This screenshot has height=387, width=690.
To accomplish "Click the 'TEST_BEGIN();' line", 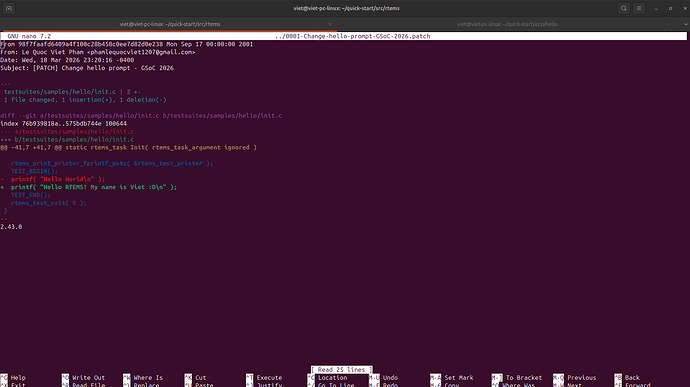I will click(34, 171).
